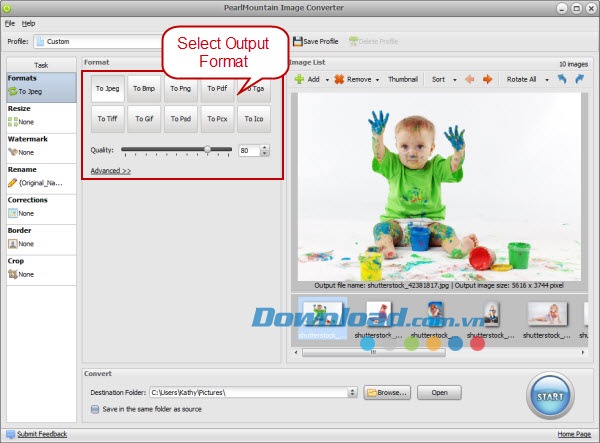Expand the Sort dropdown
Image resolution: width=600 pixels, height=443 pixels.
[455, 80]
